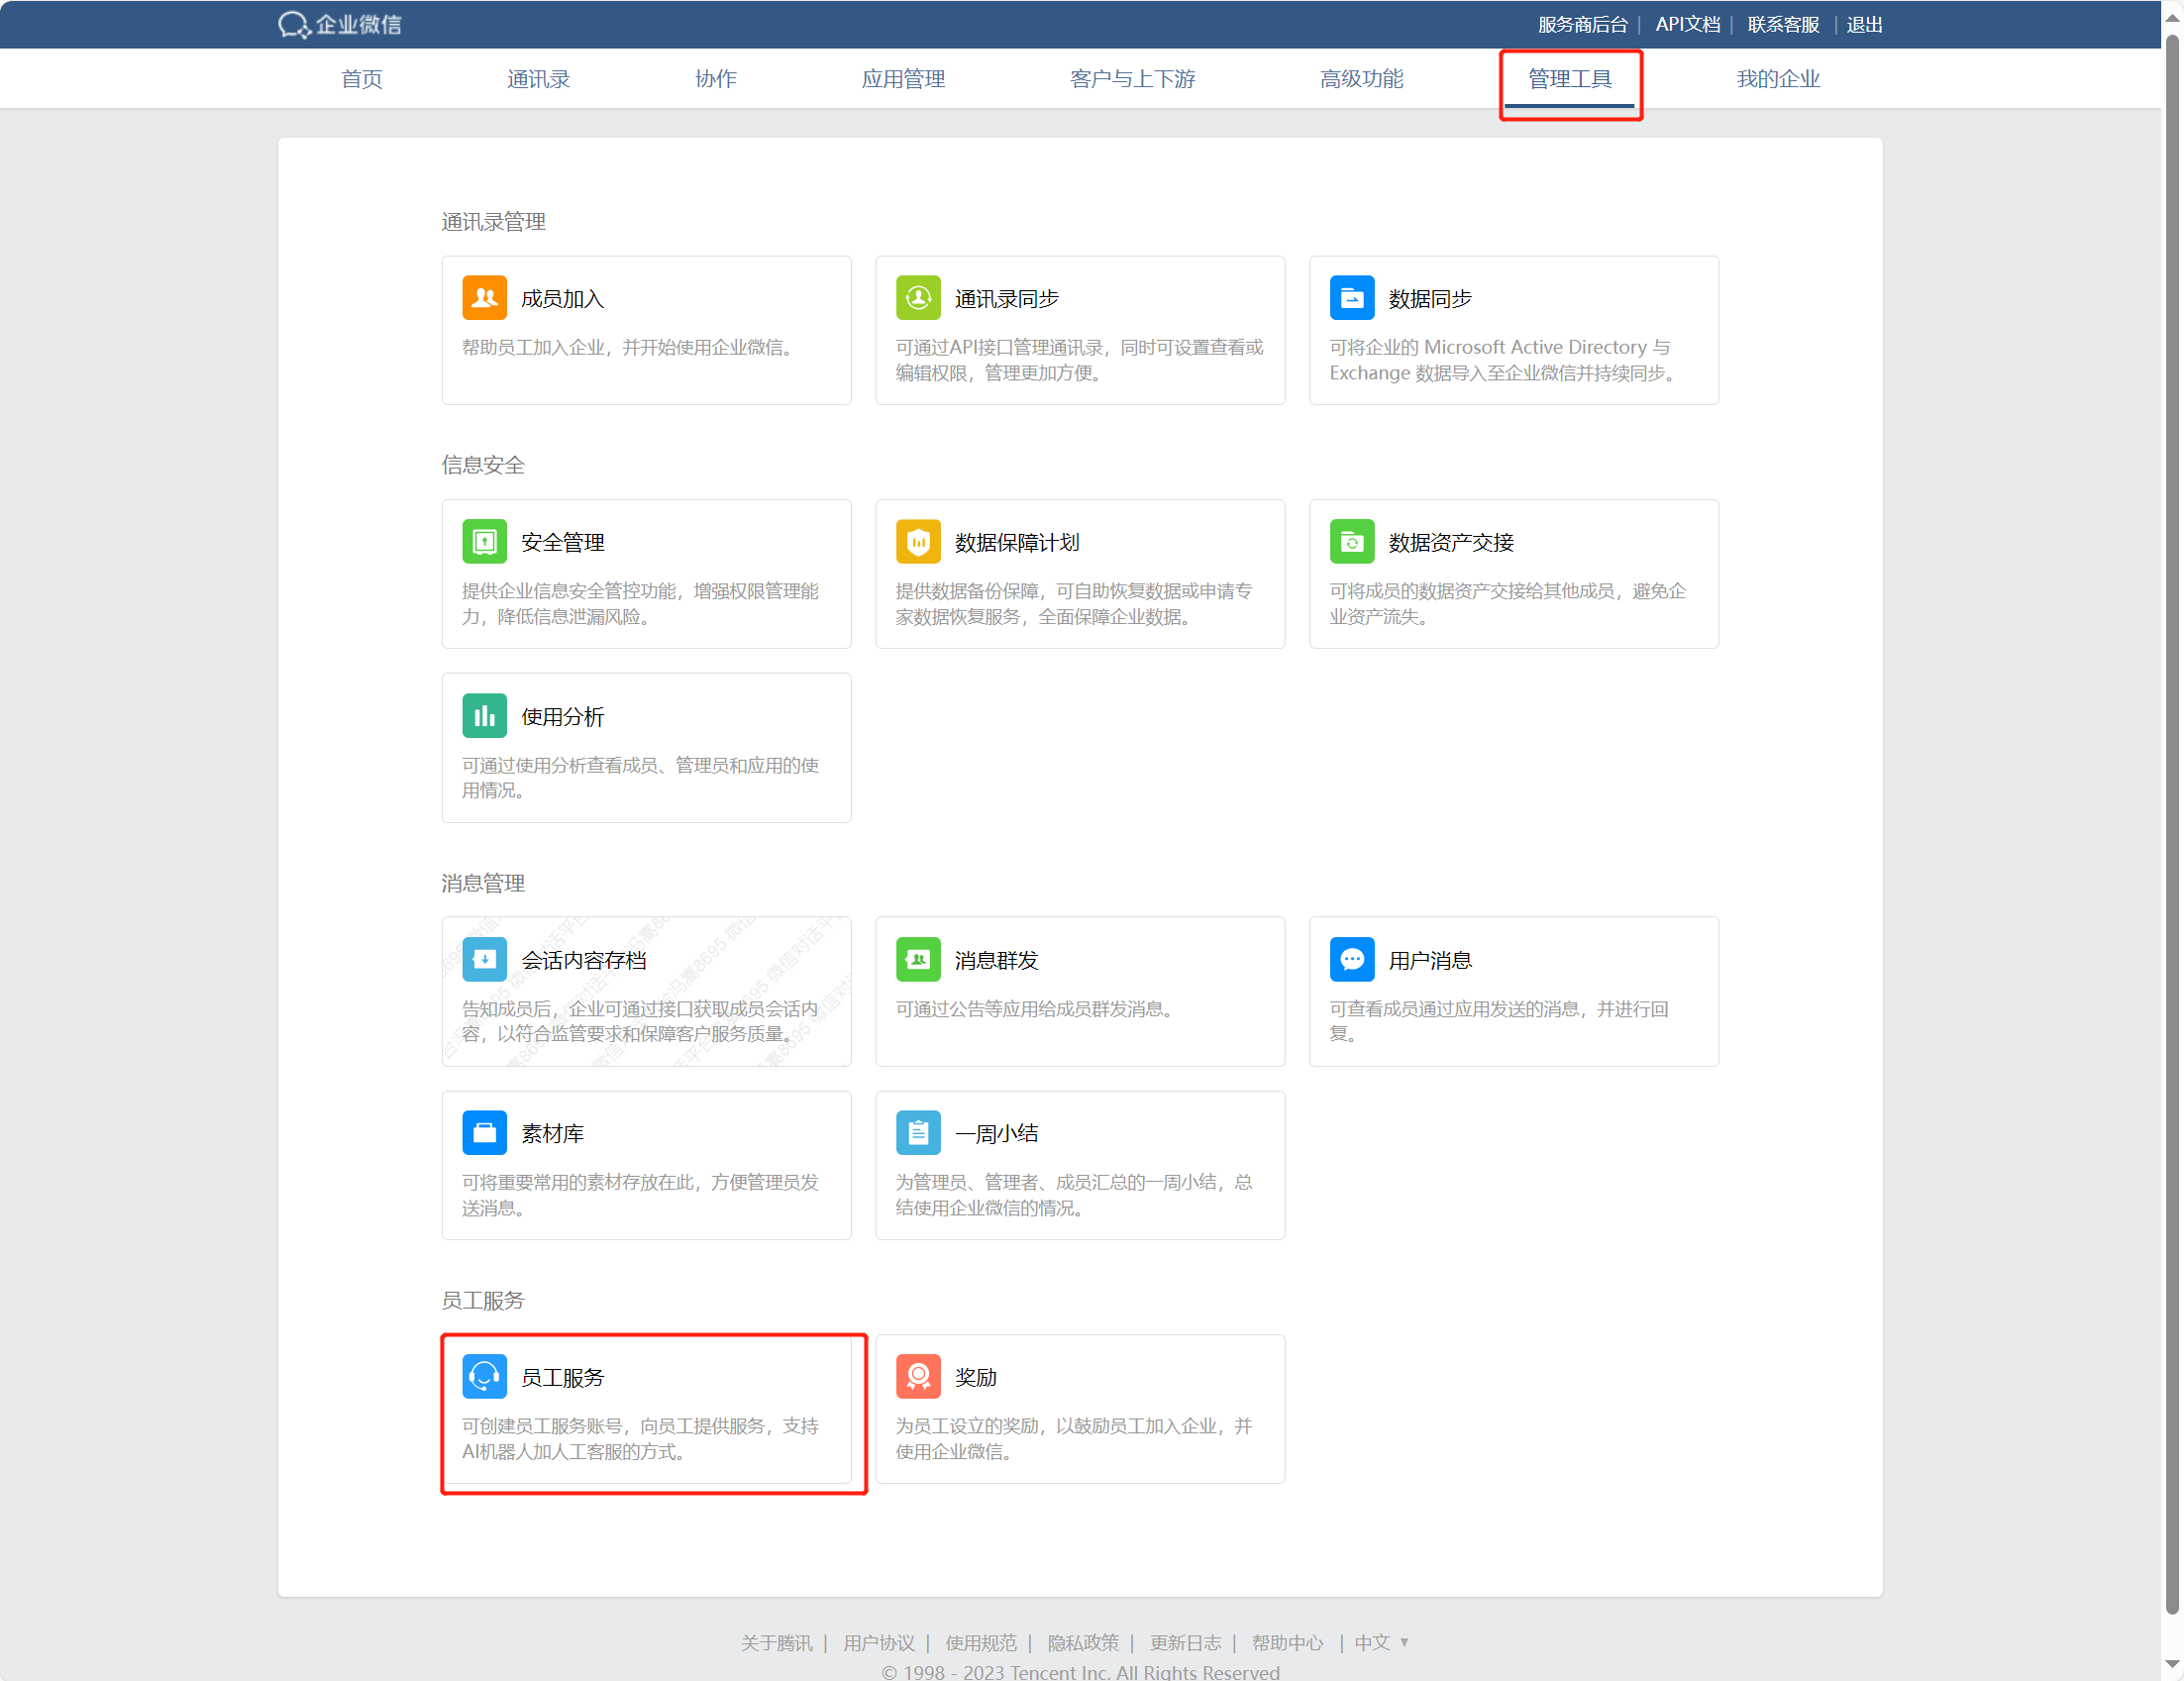Screen dimensions: 2184x1681
Task: Go to the 我的企业 tab
Action: pyautogui.click(x=1777, y=79)
